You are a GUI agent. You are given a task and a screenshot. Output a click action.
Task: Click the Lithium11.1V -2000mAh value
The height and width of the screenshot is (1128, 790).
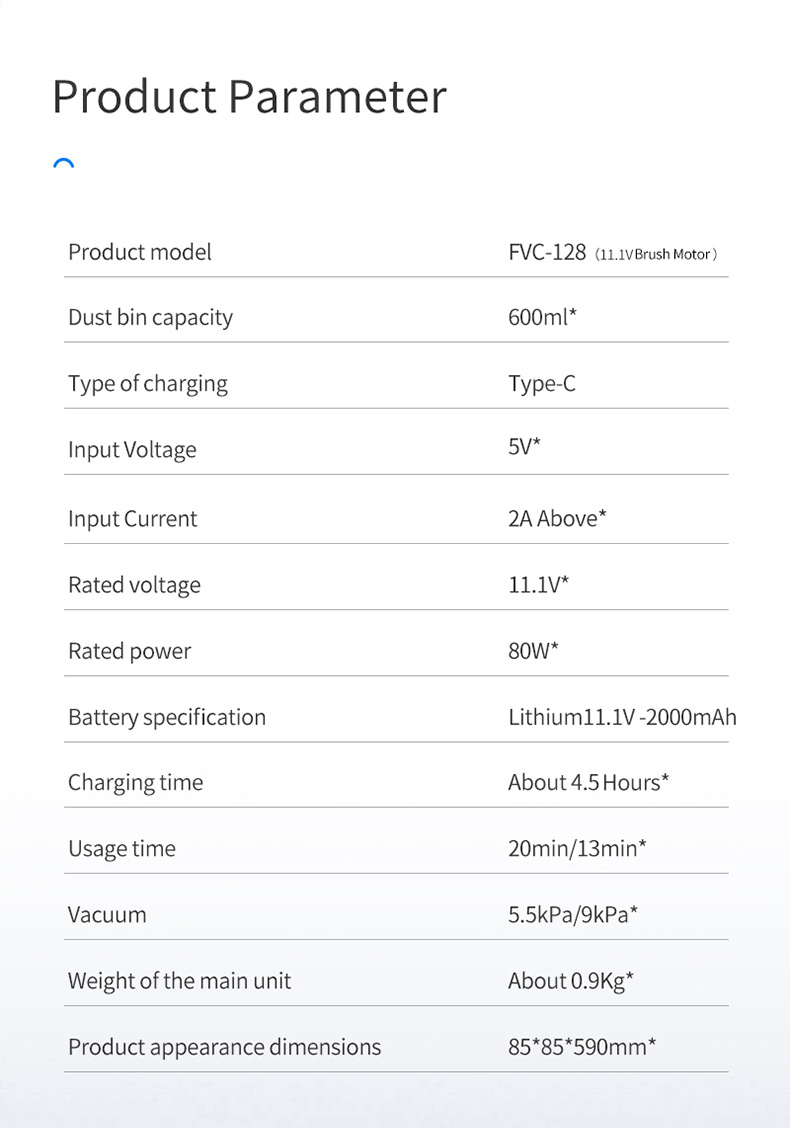[x=622, y=717]
